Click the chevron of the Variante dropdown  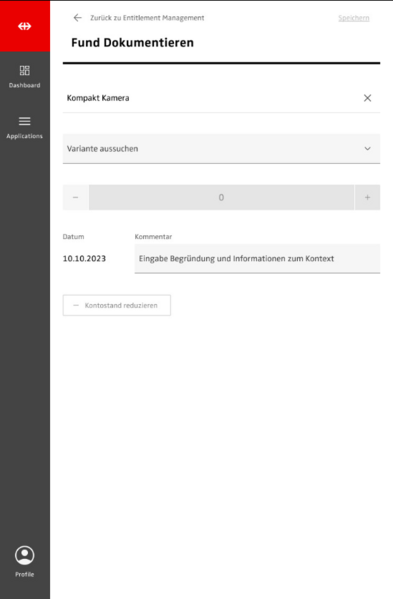pos(367,149)
